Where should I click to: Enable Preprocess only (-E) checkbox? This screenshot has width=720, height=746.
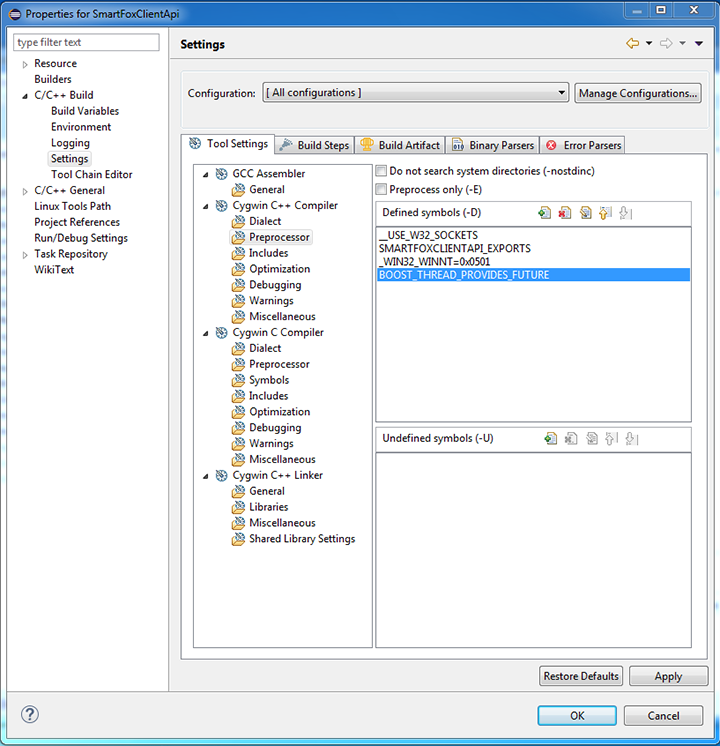point(381,189)
